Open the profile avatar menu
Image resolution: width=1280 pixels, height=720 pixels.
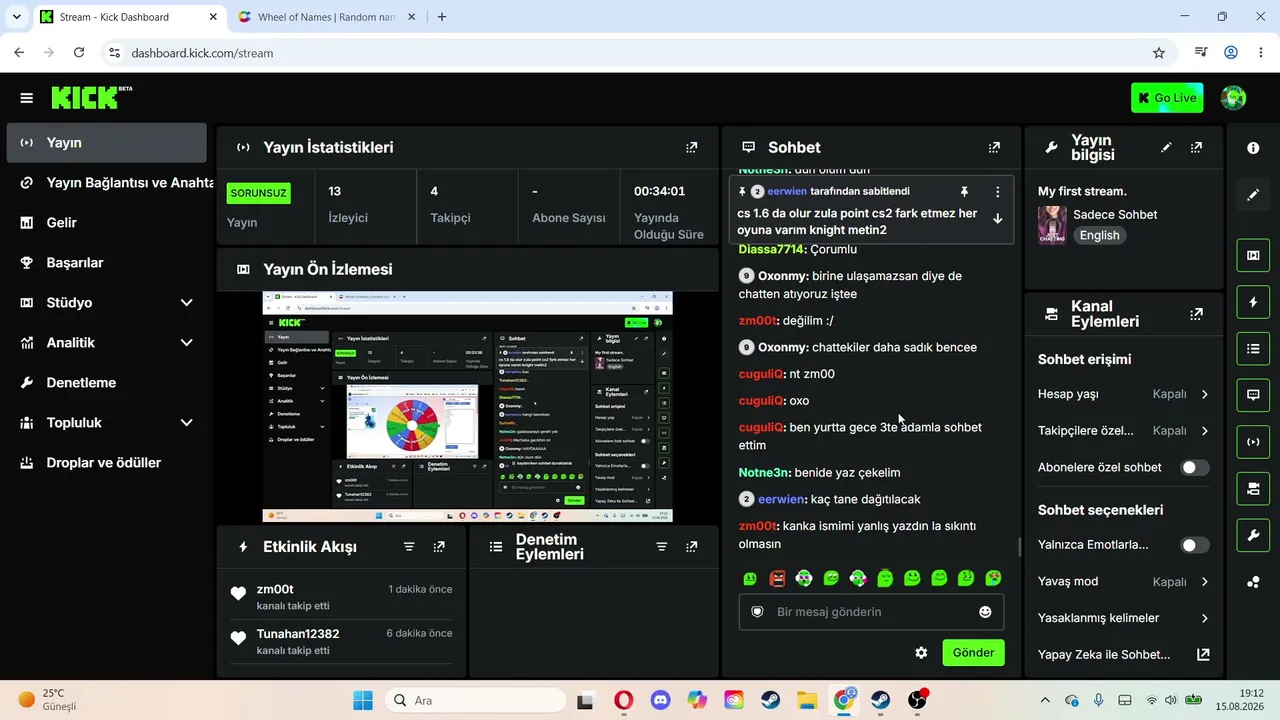click(1233, 98)
